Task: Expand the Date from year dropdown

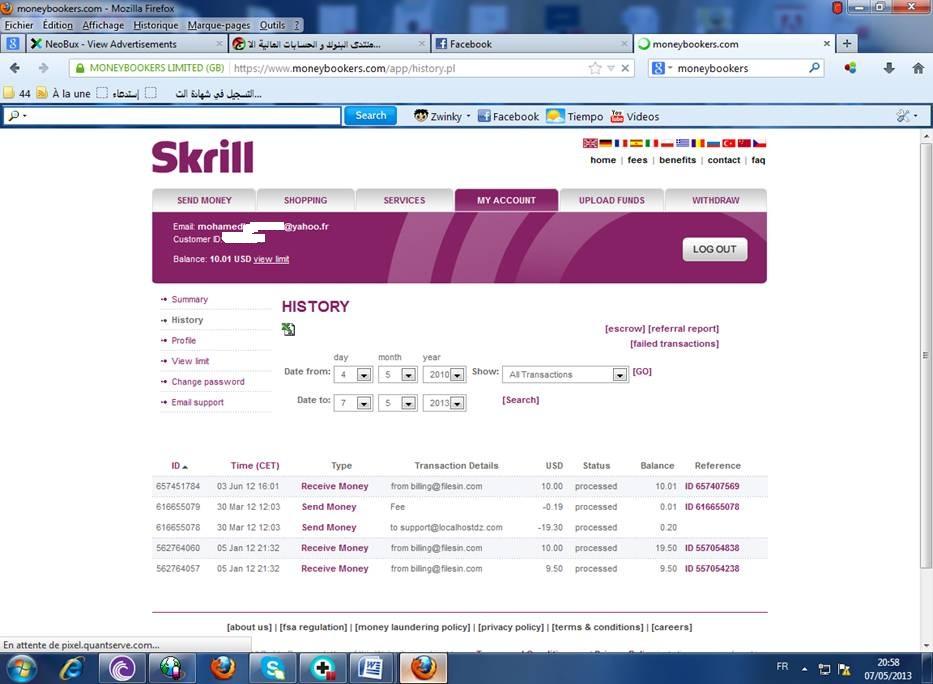Action: coord(457,375)
